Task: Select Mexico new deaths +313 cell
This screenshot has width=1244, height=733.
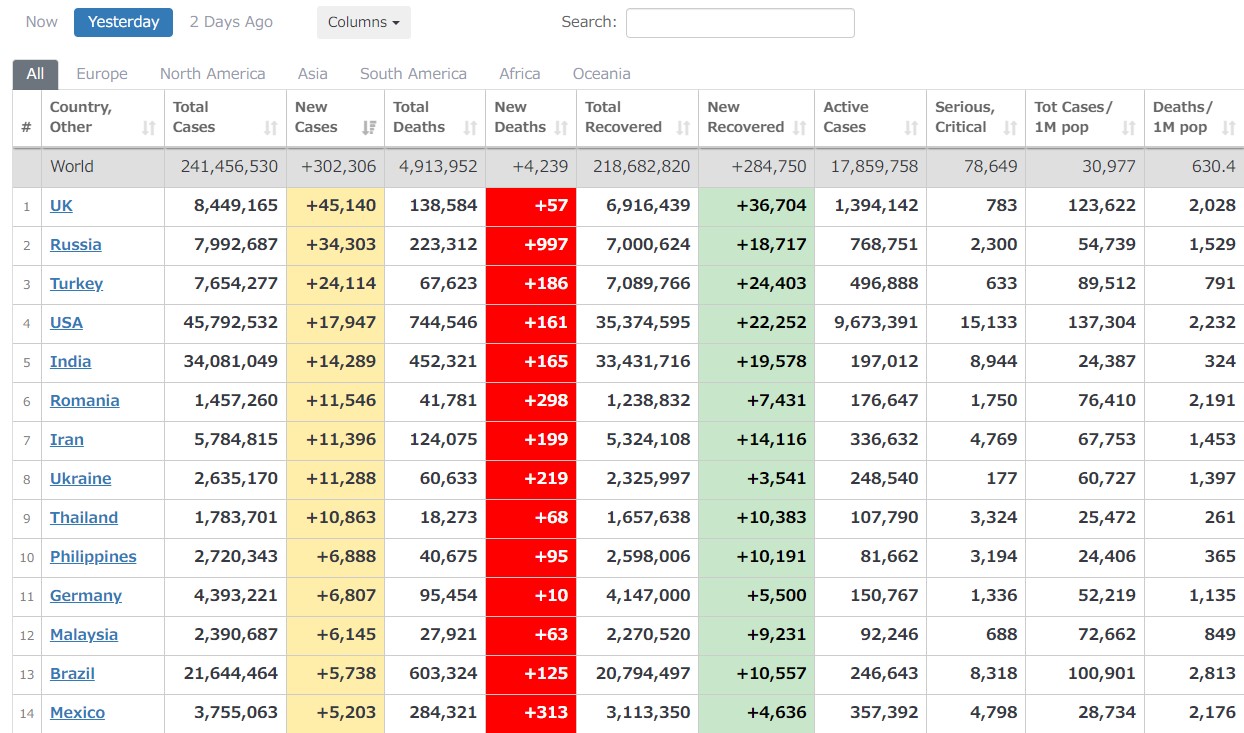Action: 531,713
